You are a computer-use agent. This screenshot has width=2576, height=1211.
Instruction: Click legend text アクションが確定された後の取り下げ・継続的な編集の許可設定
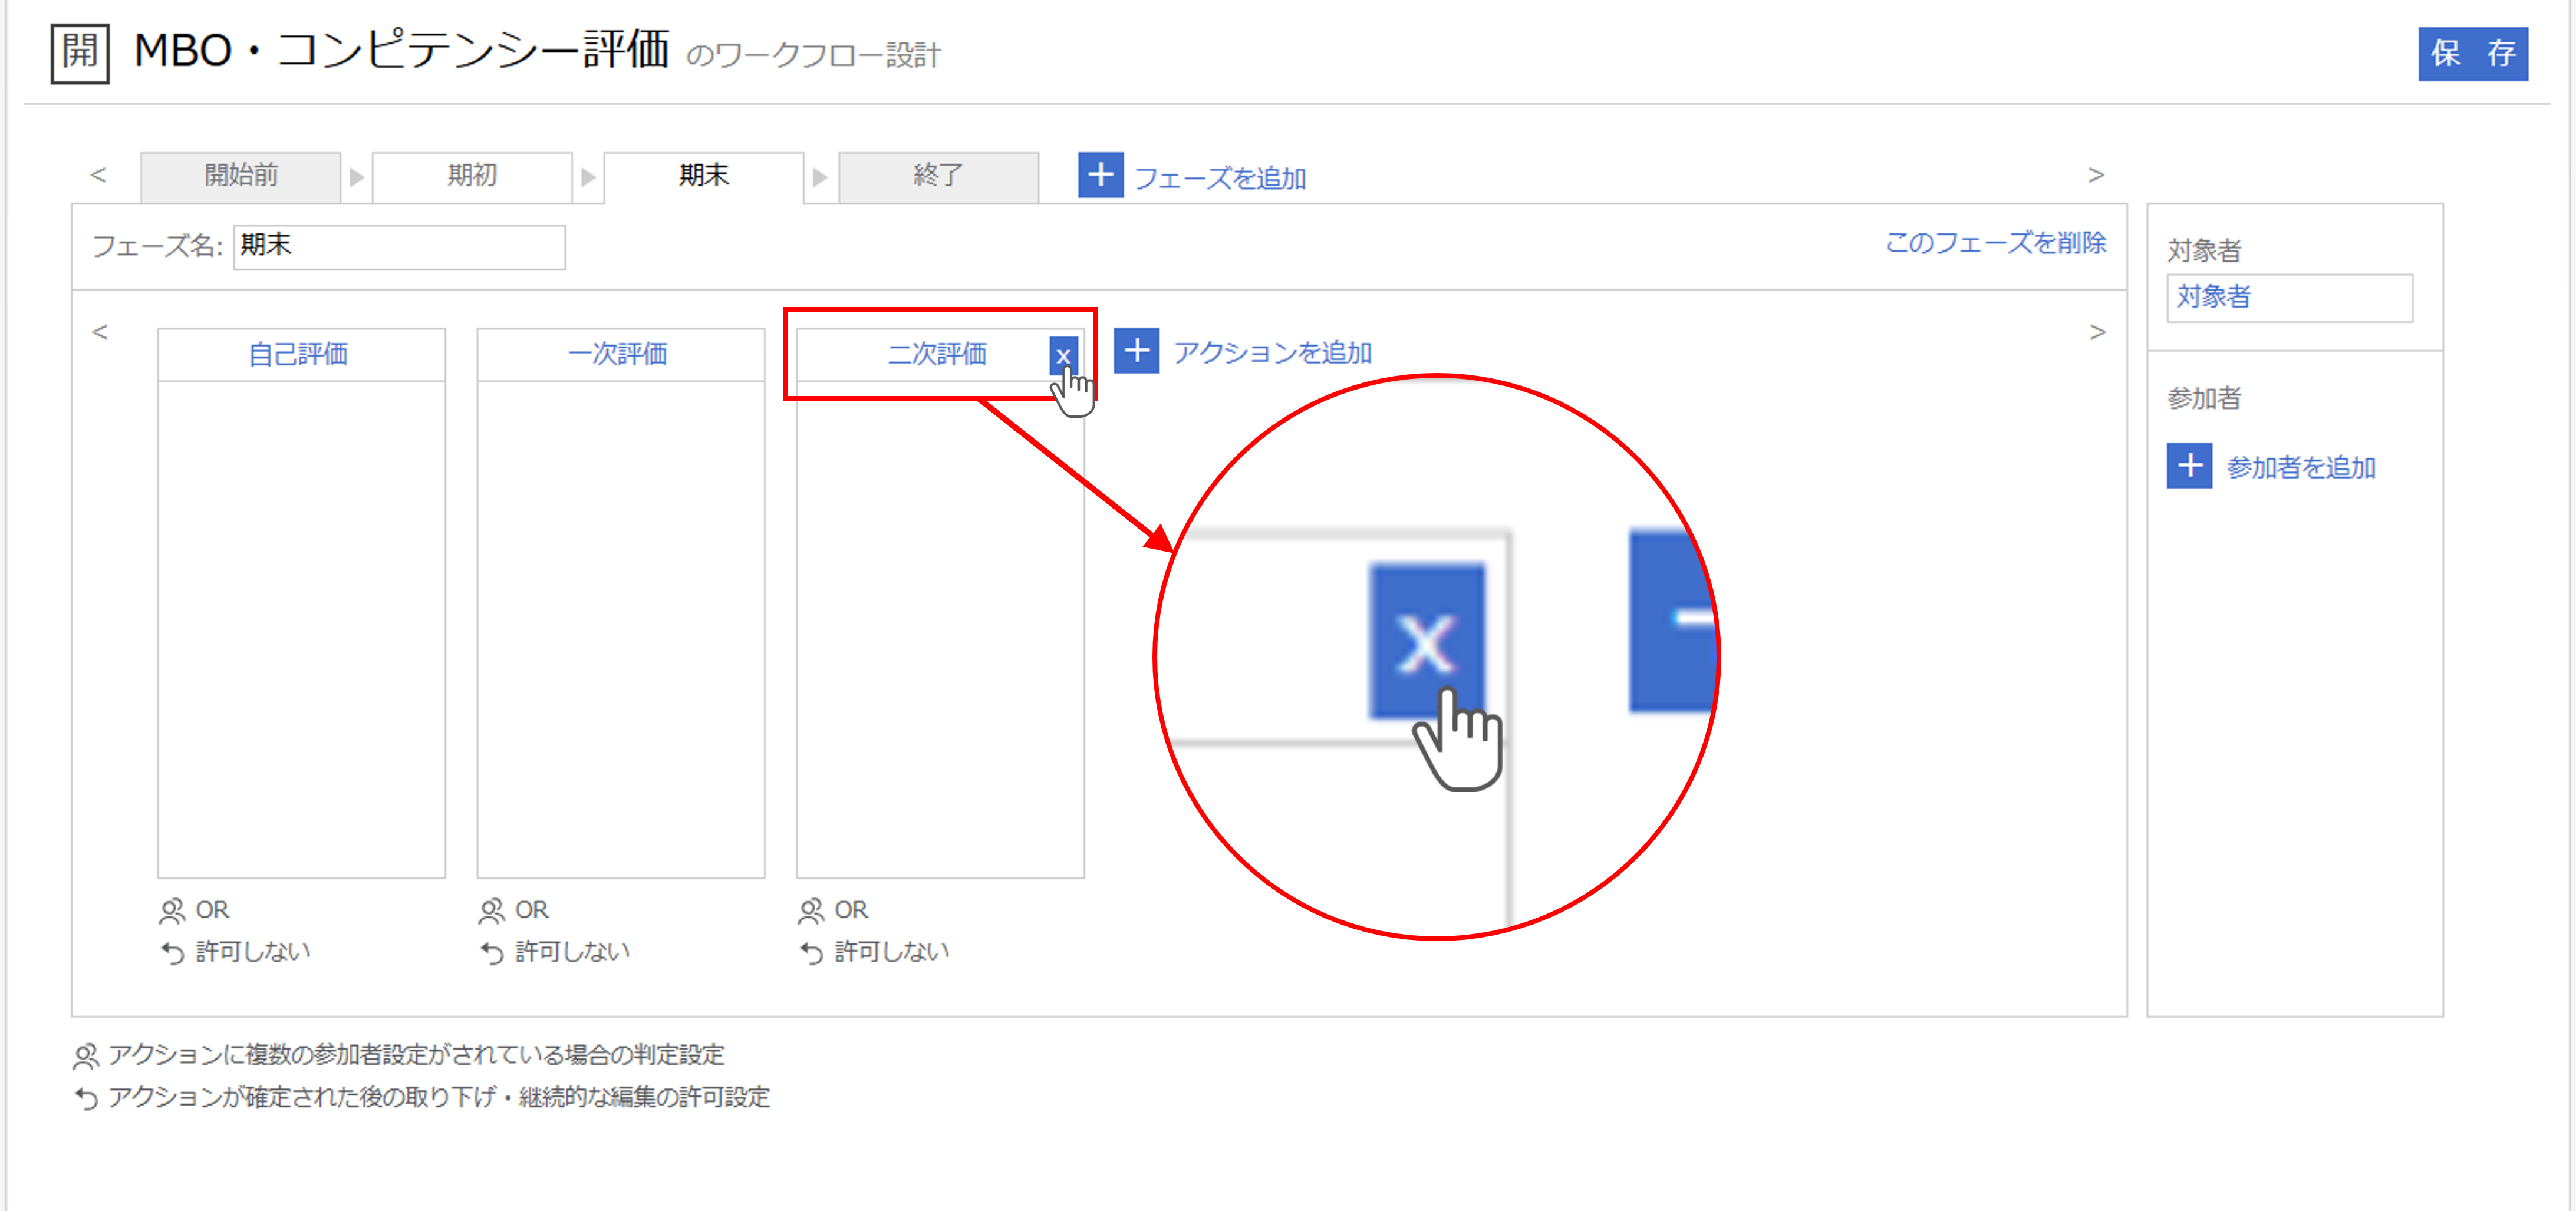coord(439,1098)
